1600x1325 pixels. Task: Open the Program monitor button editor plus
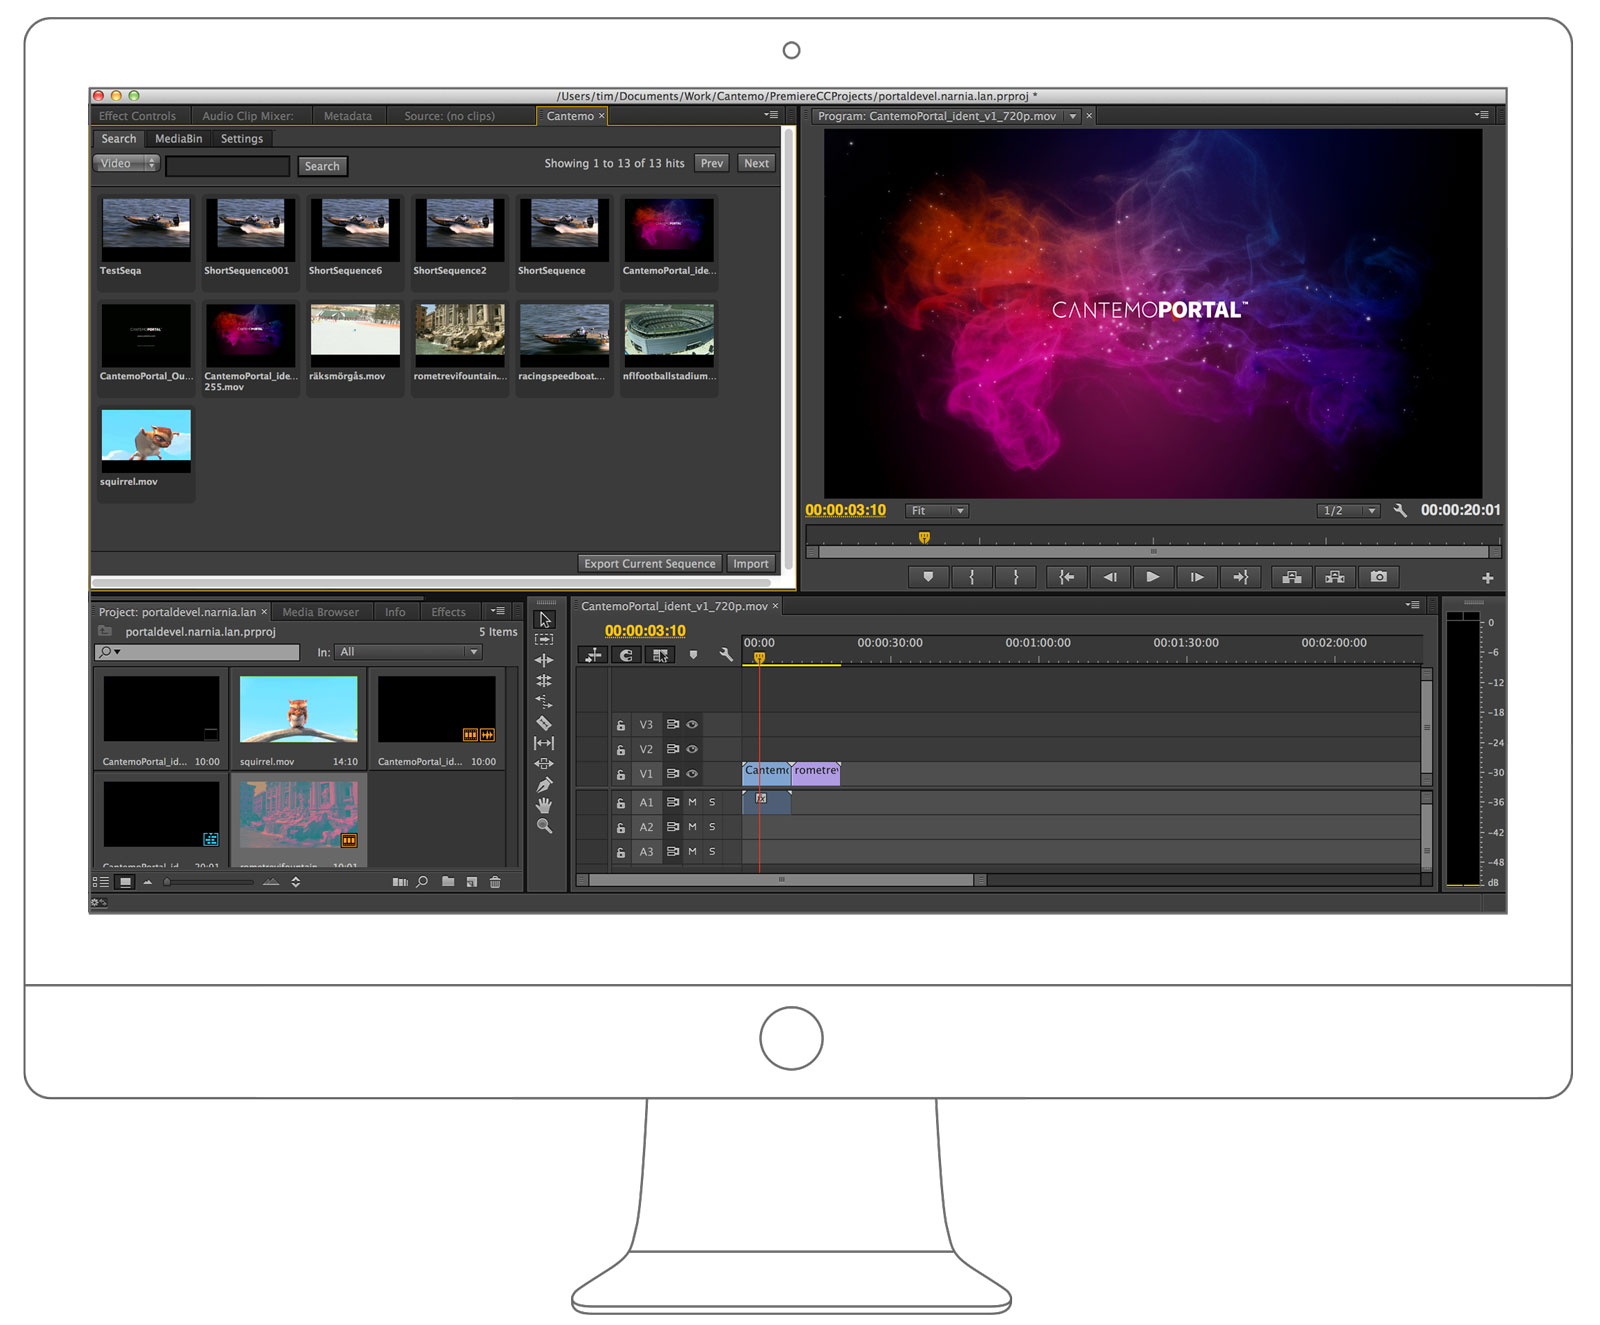tap(1488, 578)
